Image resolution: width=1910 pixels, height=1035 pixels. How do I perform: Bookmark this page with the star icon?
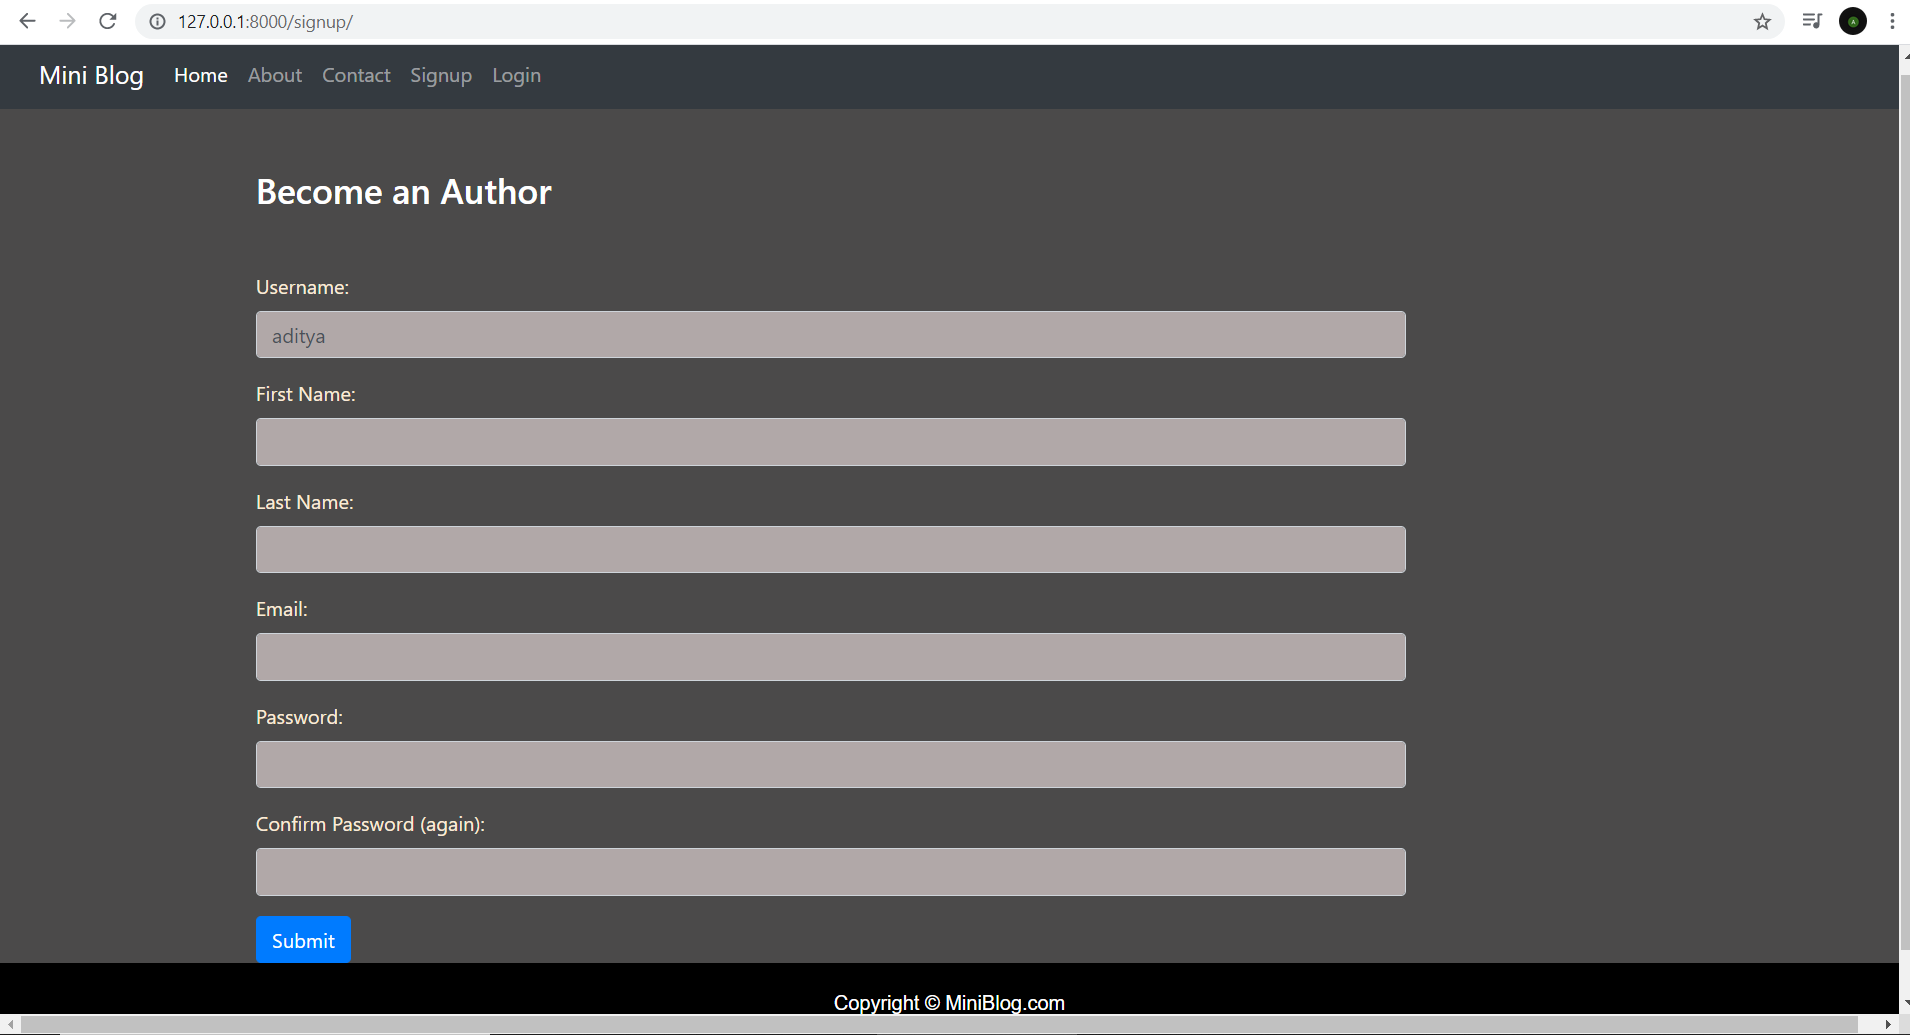(x=1762, y=21)
